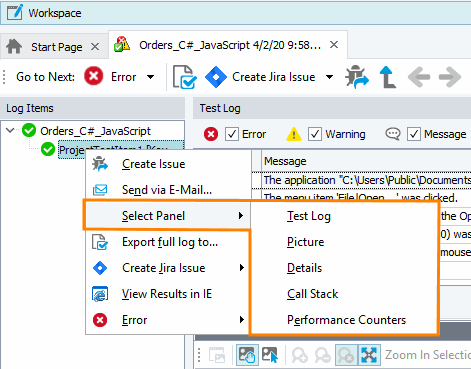The image size is (471, 369).
Task: Expand the Create Jira Issue toolbar dropdown arrow
Action: 329,77
